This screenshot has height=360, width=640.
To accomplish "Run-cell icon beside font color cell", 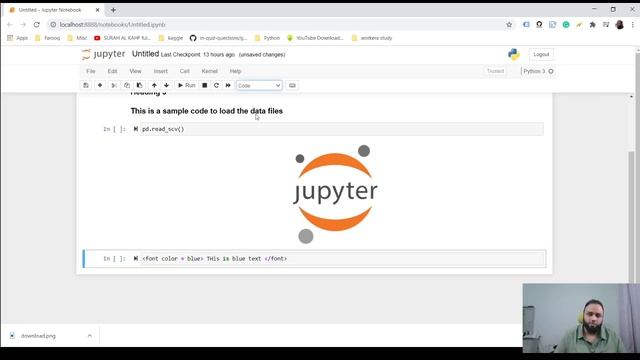I will (x=136, y=258).
